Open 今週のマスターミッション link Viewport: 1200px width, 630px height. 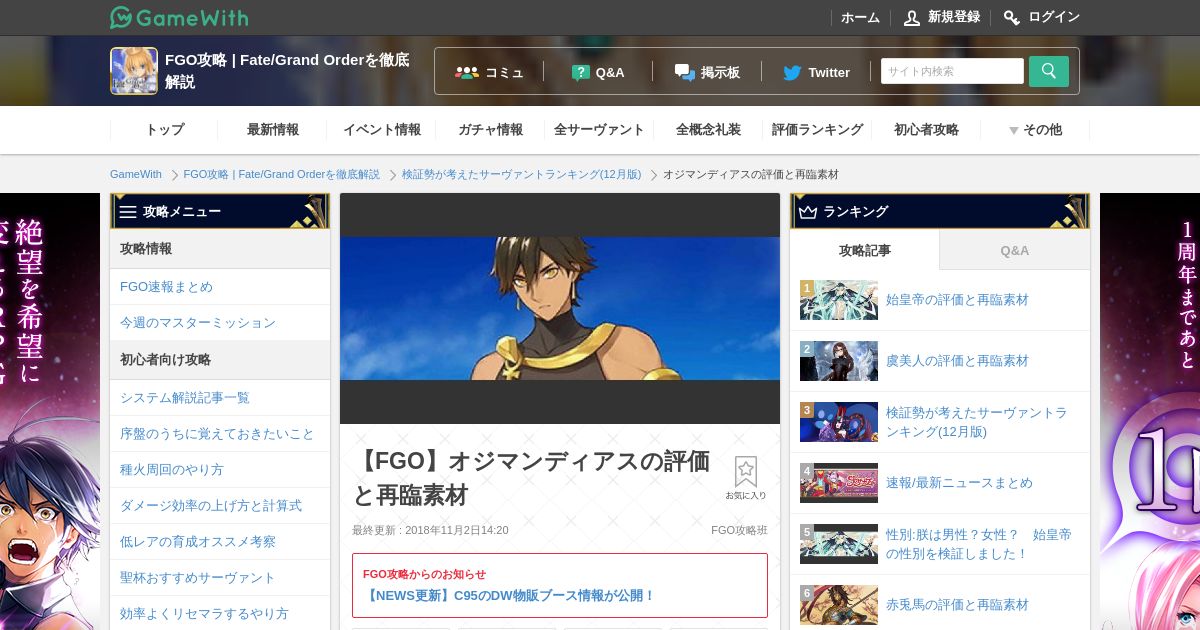[x=220, y=323]
